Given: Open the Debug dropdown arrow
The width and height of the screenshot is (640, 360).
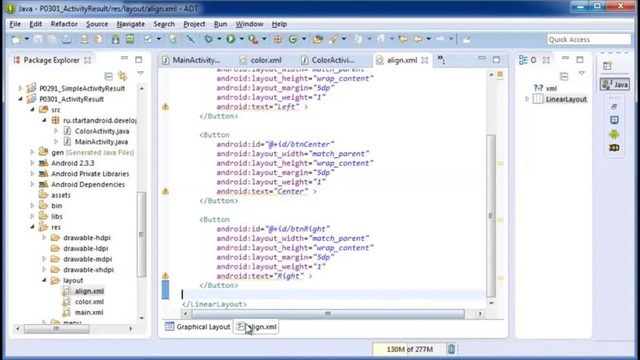Looking at the screenshot, I should tap(219, 39).
